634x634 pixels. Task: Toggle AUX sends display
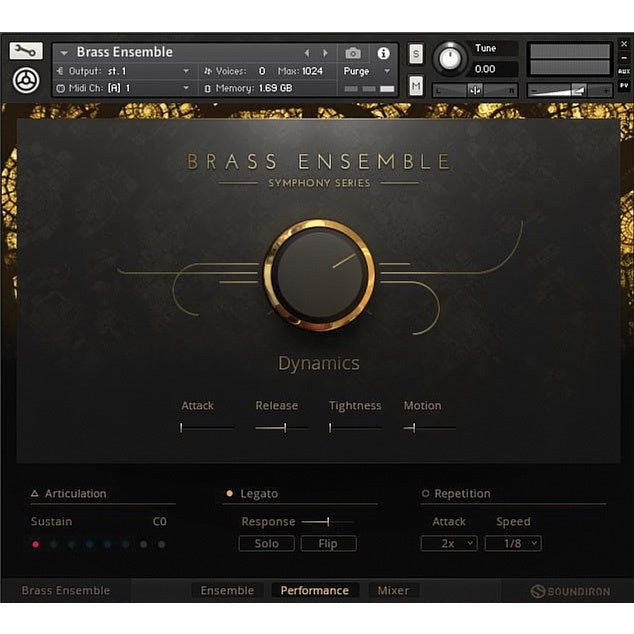coord(624,71)
